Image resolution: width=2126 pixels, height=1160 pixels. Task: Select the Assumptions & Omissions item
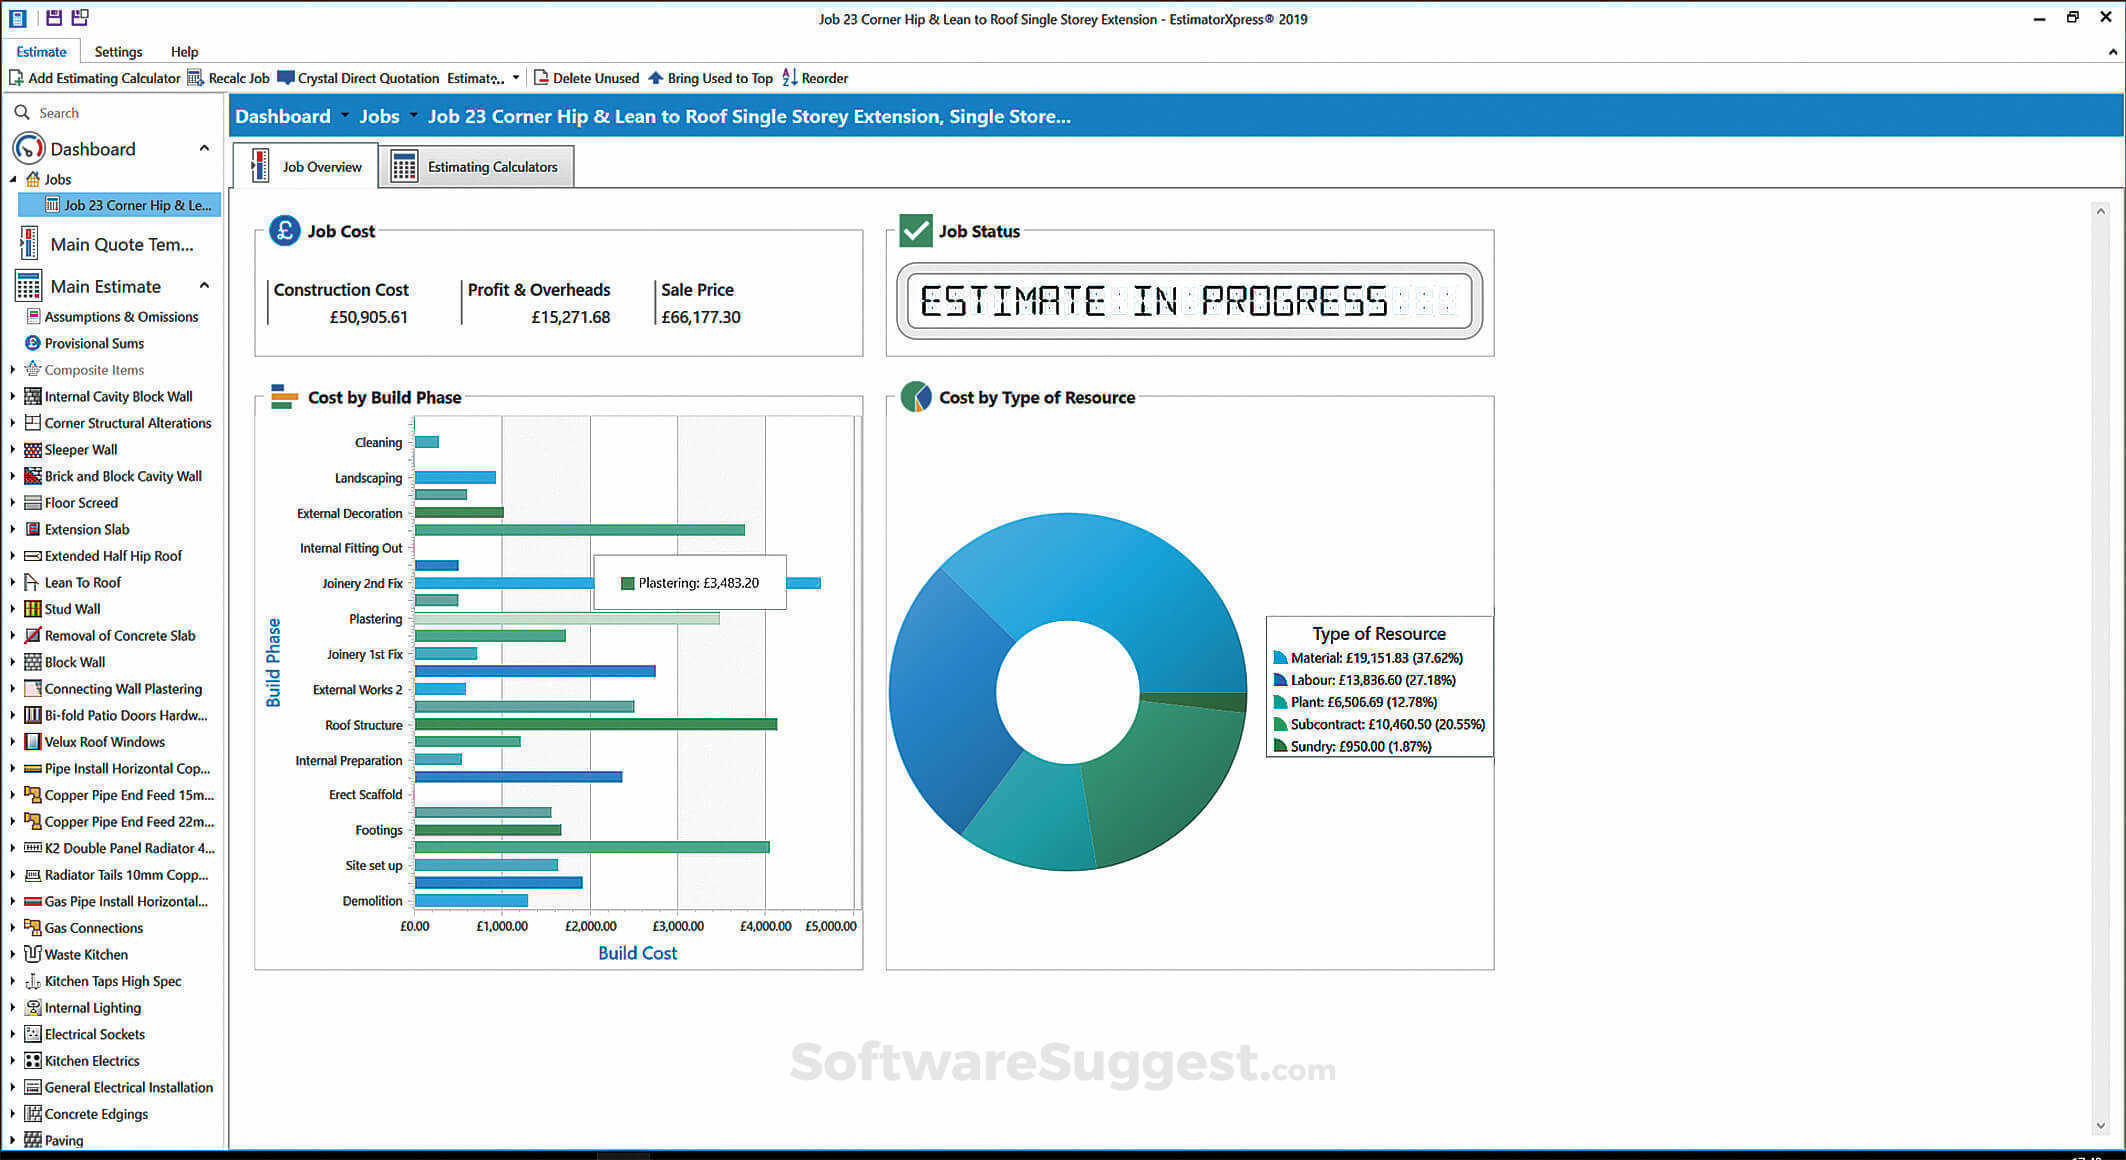pyautogui.click(x=120, y=316)
